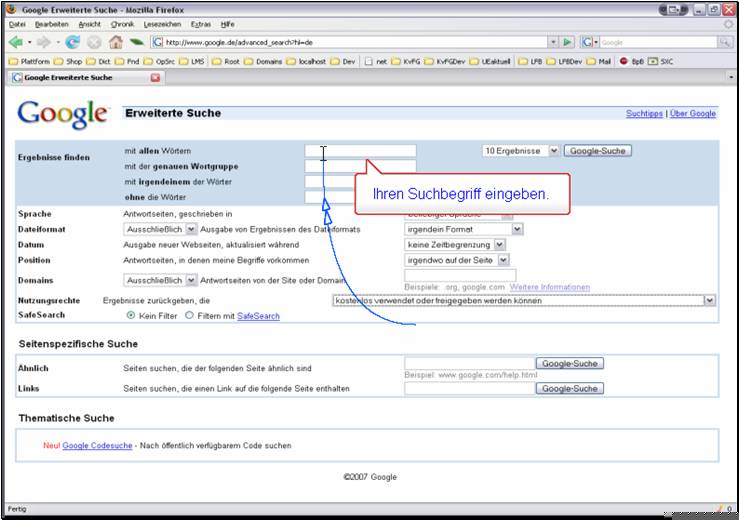Click the top Google-Suche button
This screenshot has height=520, width=739.
pos(597,151)
